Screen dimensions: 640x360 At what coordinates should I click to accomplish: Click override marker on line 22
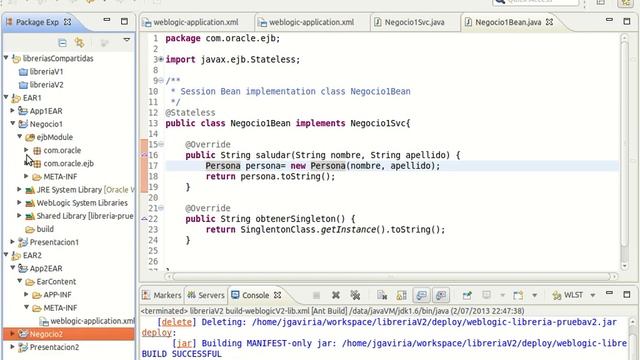tap(144, 219)
